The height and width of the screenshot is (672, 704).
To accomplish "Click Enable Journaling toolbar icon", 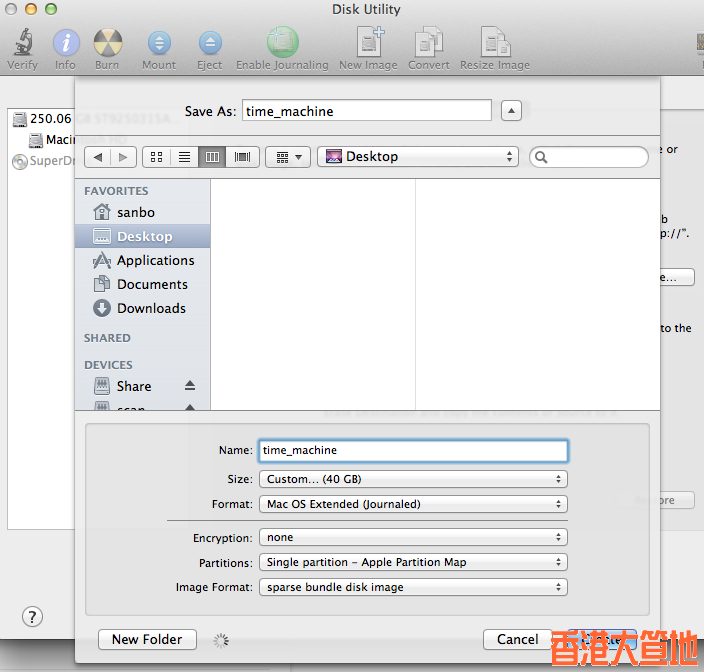I will pos(282,42).
